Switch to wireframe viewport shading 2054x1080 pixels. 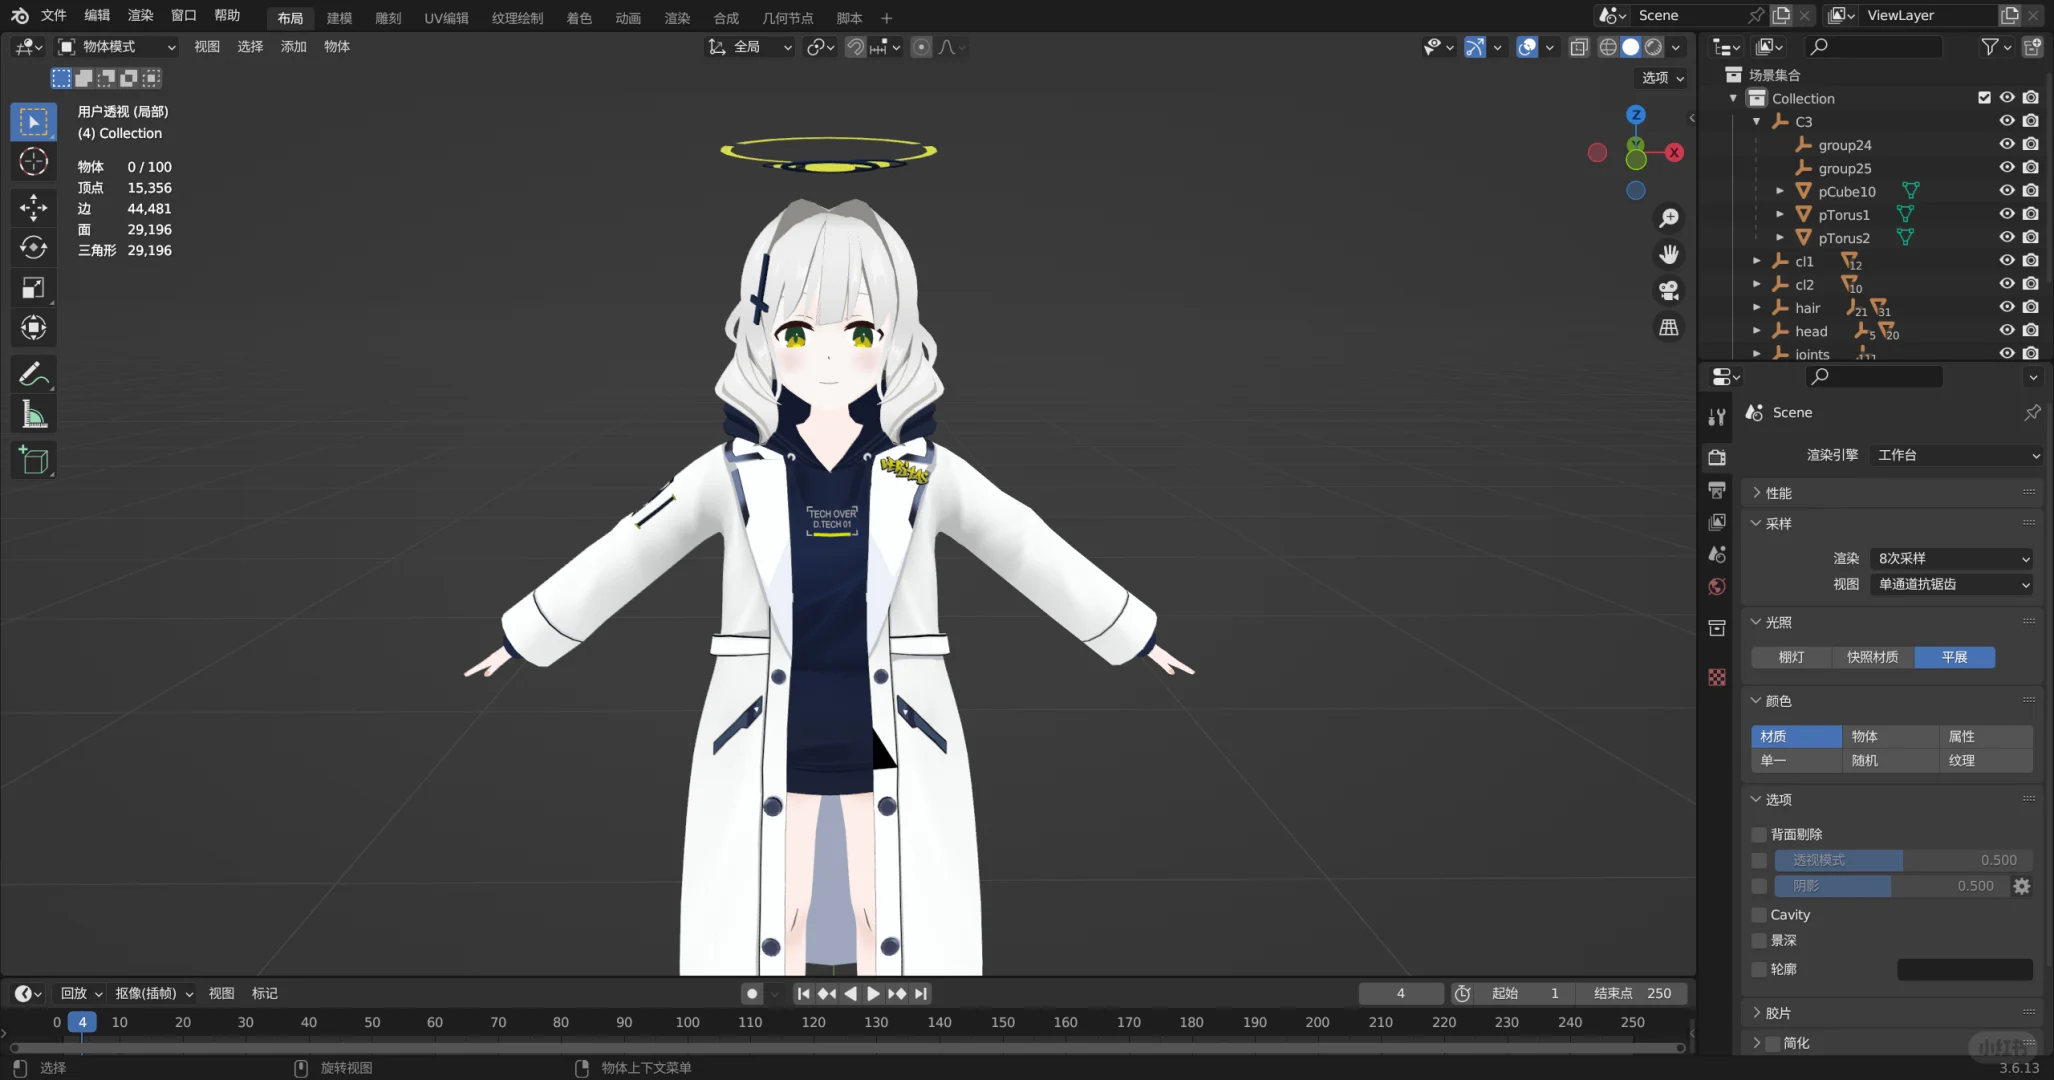pos(1608,47)
